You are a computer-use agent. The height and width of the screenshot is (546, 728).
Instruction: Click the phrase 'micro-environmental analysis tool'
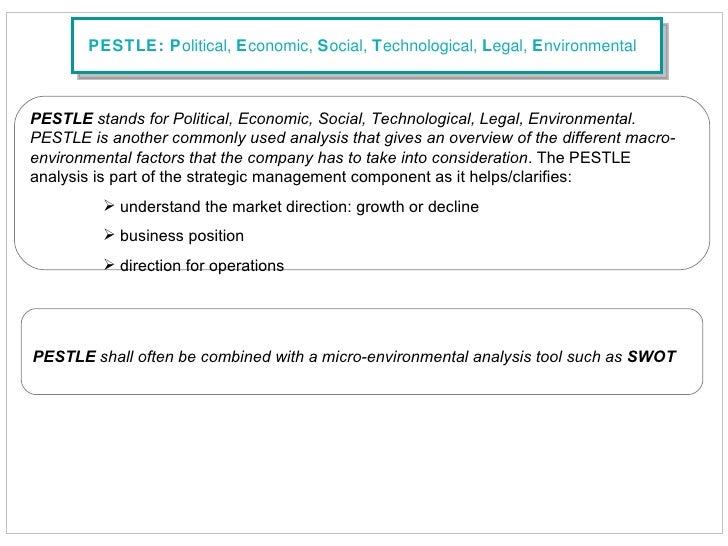tap(437, 357)
